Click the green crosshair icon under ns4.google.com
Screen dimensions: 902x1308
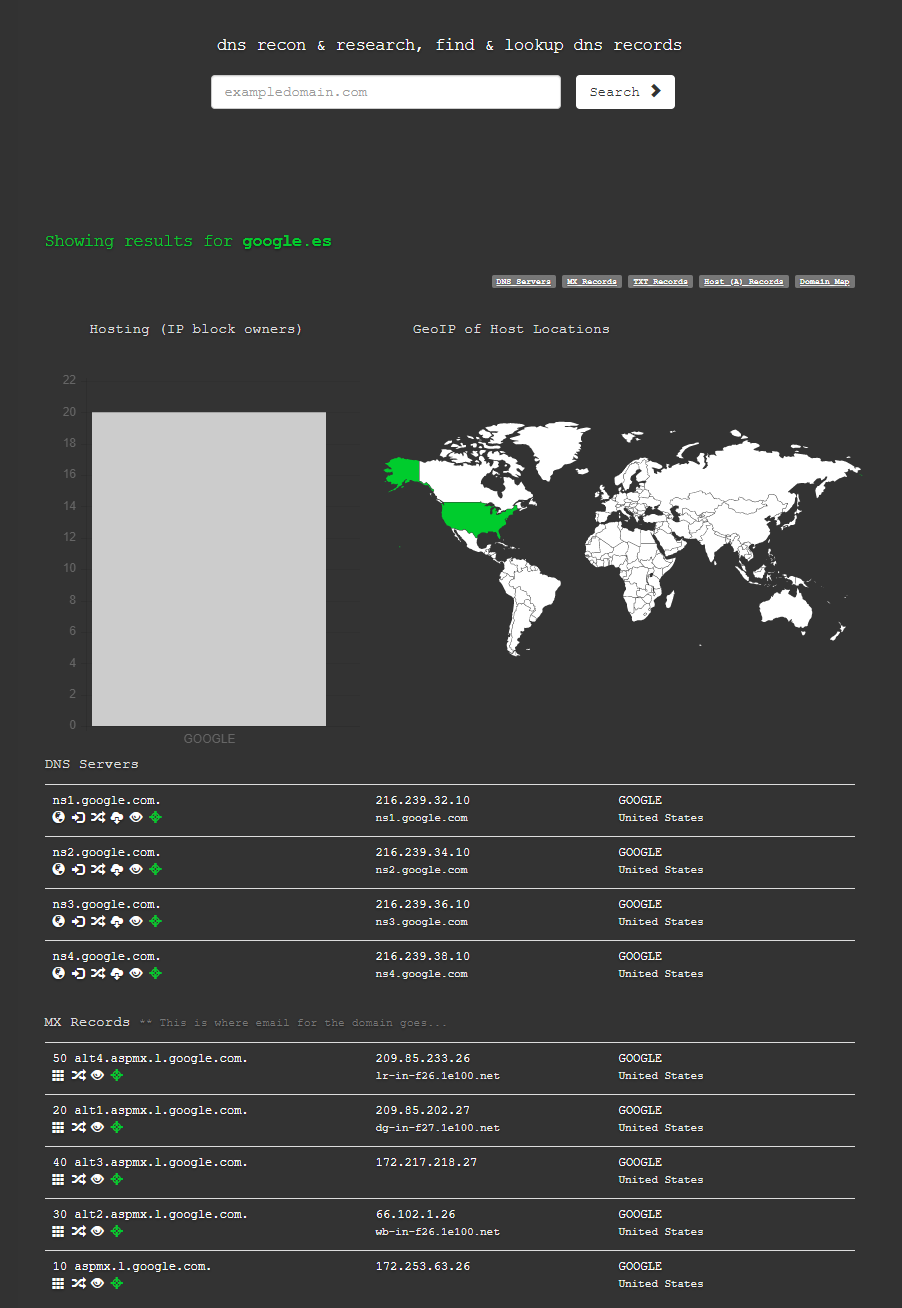coord(155,973)
